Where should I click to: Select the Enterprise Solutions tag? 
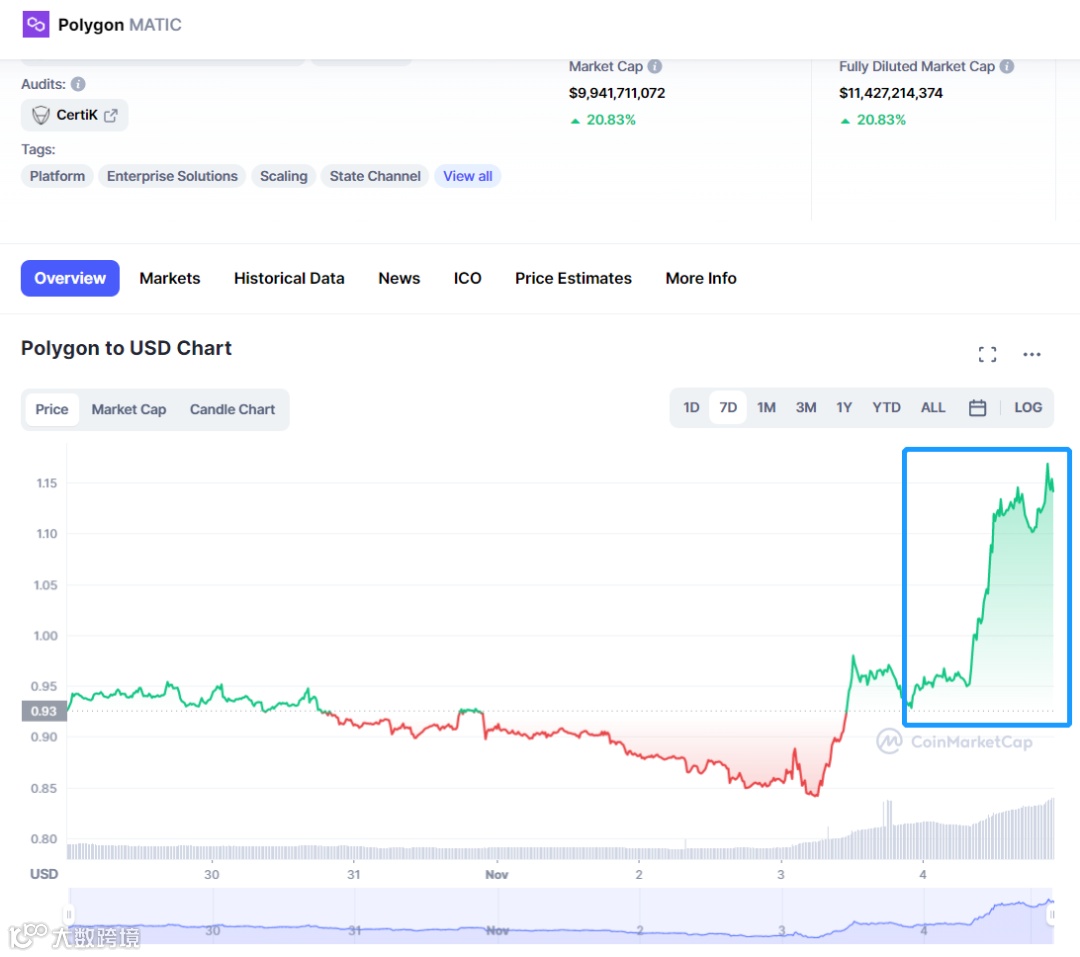(x=172, y=176)
